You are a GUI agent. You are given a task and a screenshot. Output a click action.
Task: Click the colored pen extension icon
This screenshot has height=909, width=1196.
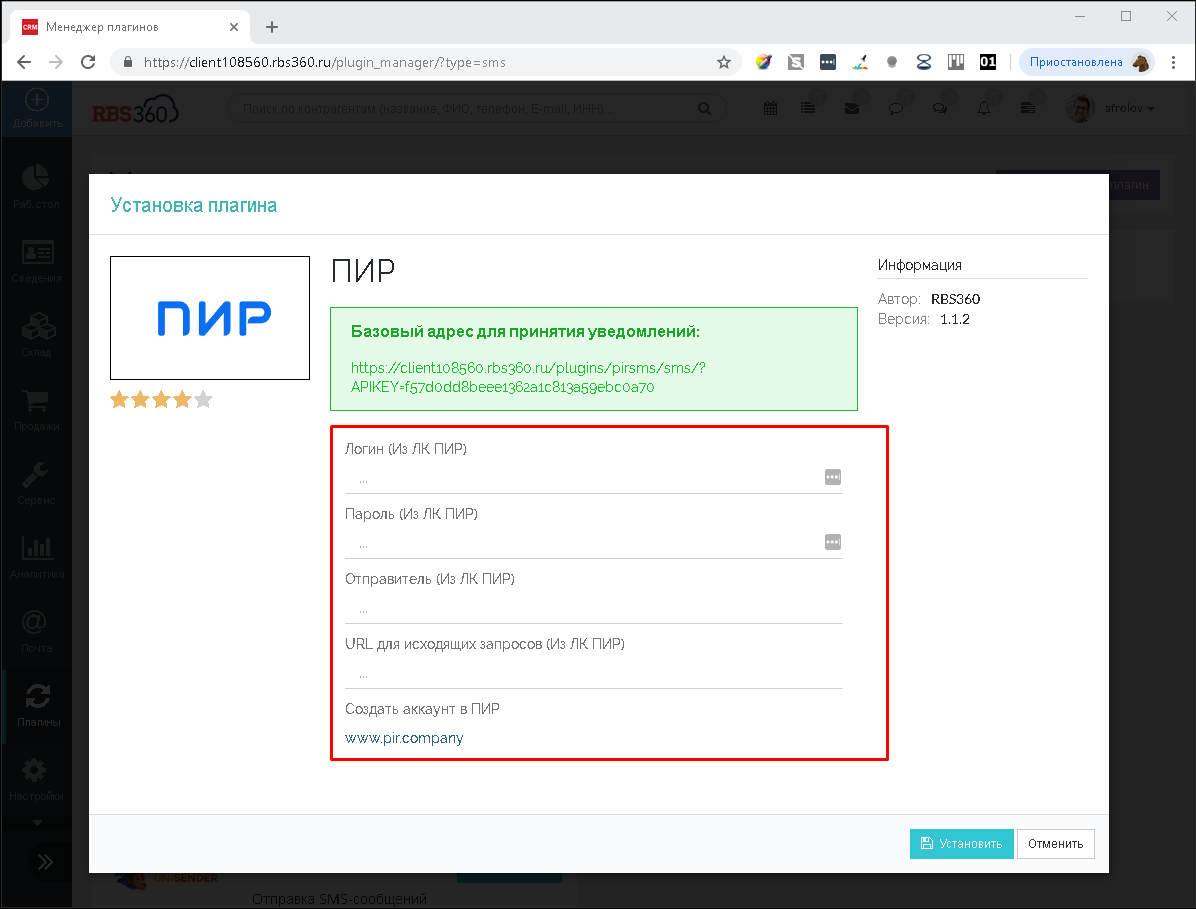click(860, 63)
